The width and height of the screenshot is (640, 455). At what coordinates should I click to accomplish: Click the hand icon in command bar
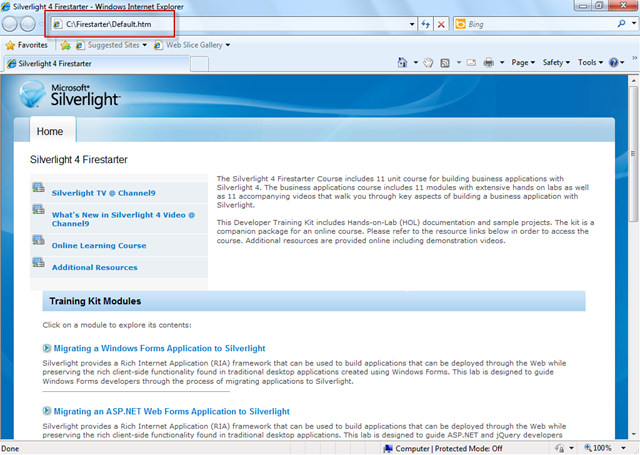tap(428, 62)
